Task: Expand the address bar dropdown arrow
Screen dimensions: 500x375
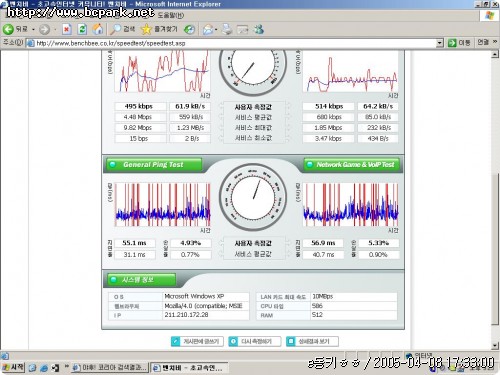Action: pyautogui.click(x=440, y=43)
